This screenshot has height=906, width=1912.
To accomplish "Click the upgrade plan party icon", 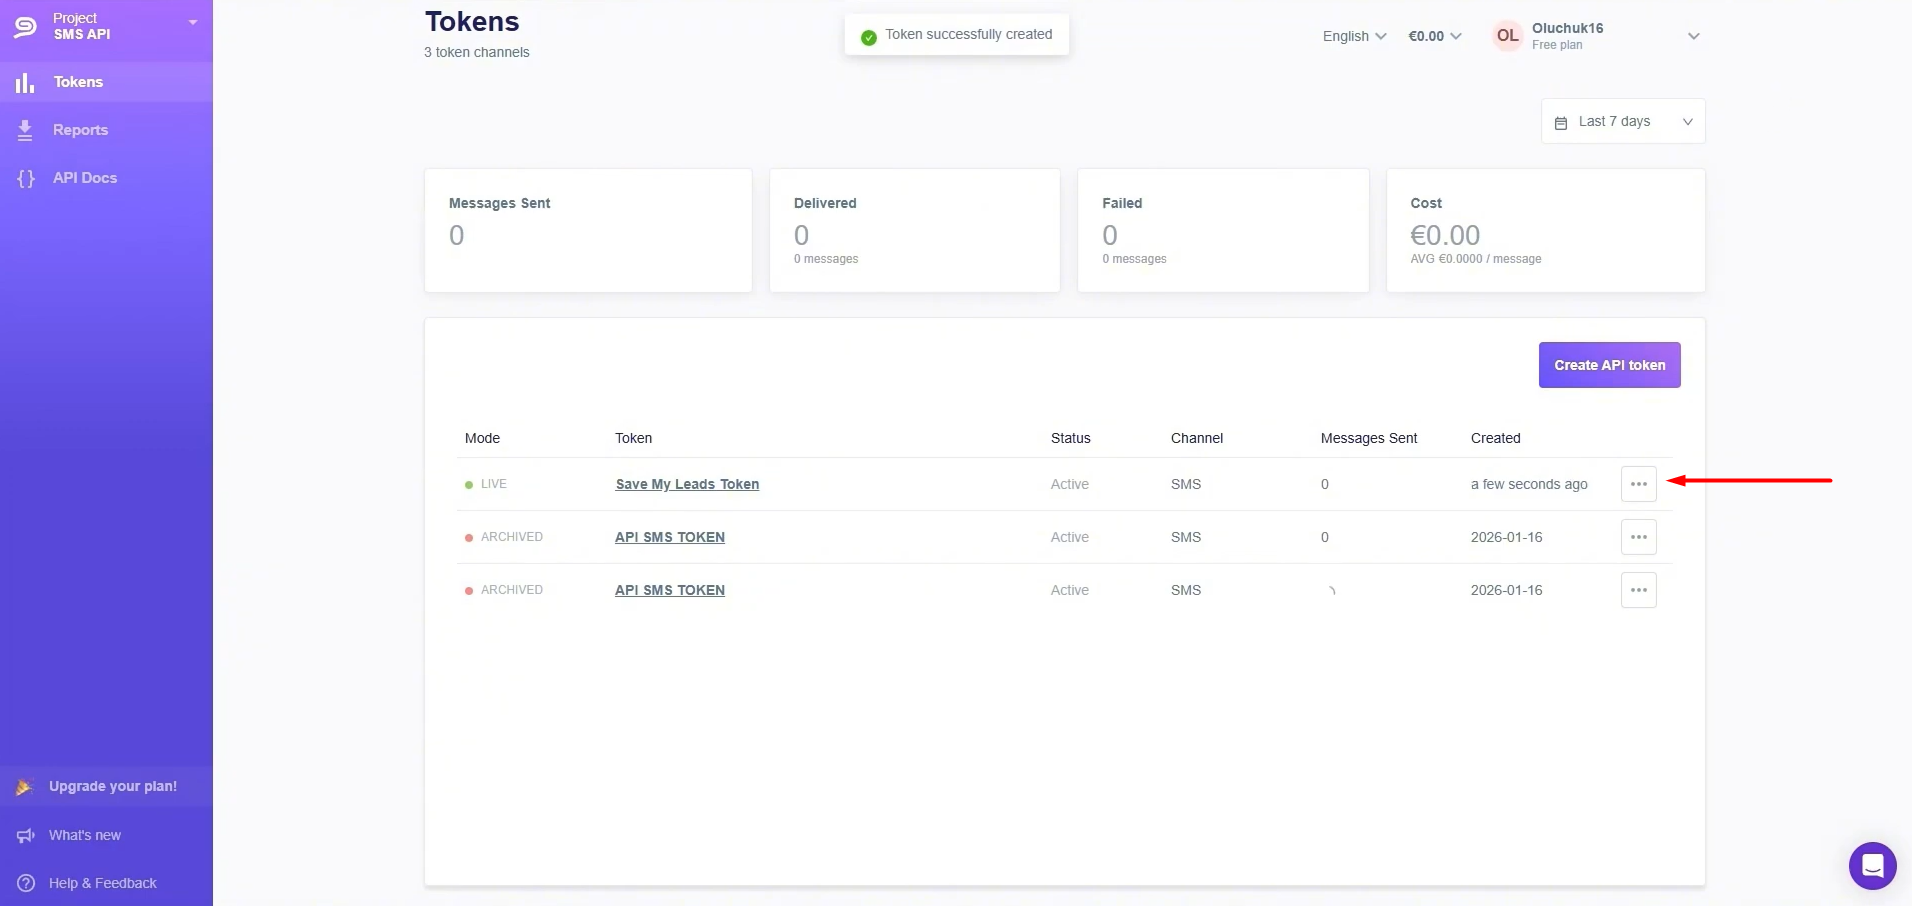I will point(25,787).
